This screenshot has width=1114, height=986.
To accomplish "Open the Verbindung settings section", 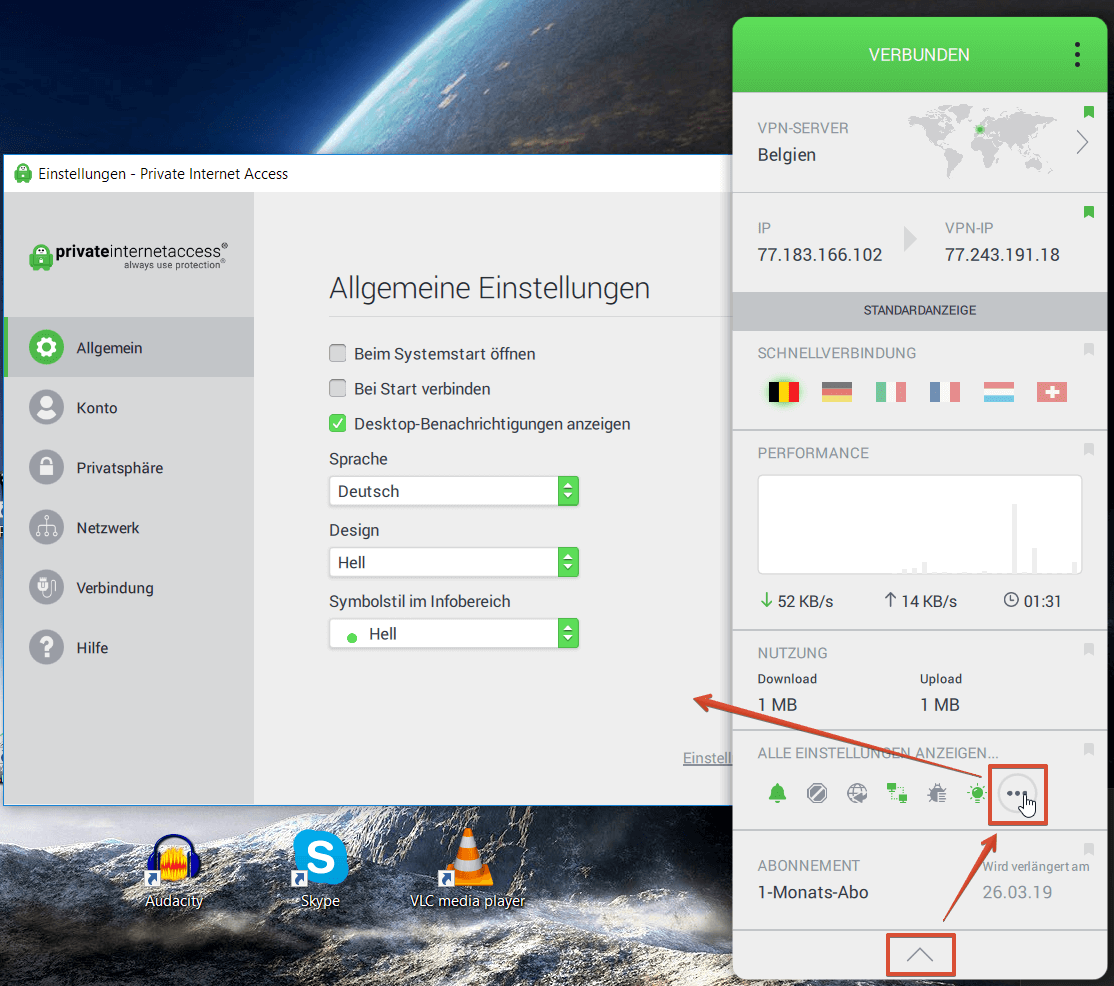I will [x=129, y=587].
